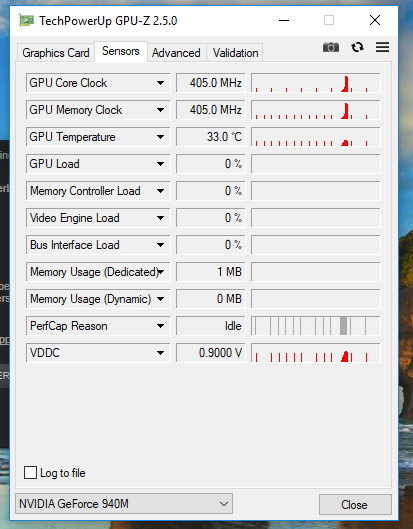This screenshot has width=413, height=529.
Task: Click the refresh arrows icon
Action: pyautogui.click(x=357, y=47)
